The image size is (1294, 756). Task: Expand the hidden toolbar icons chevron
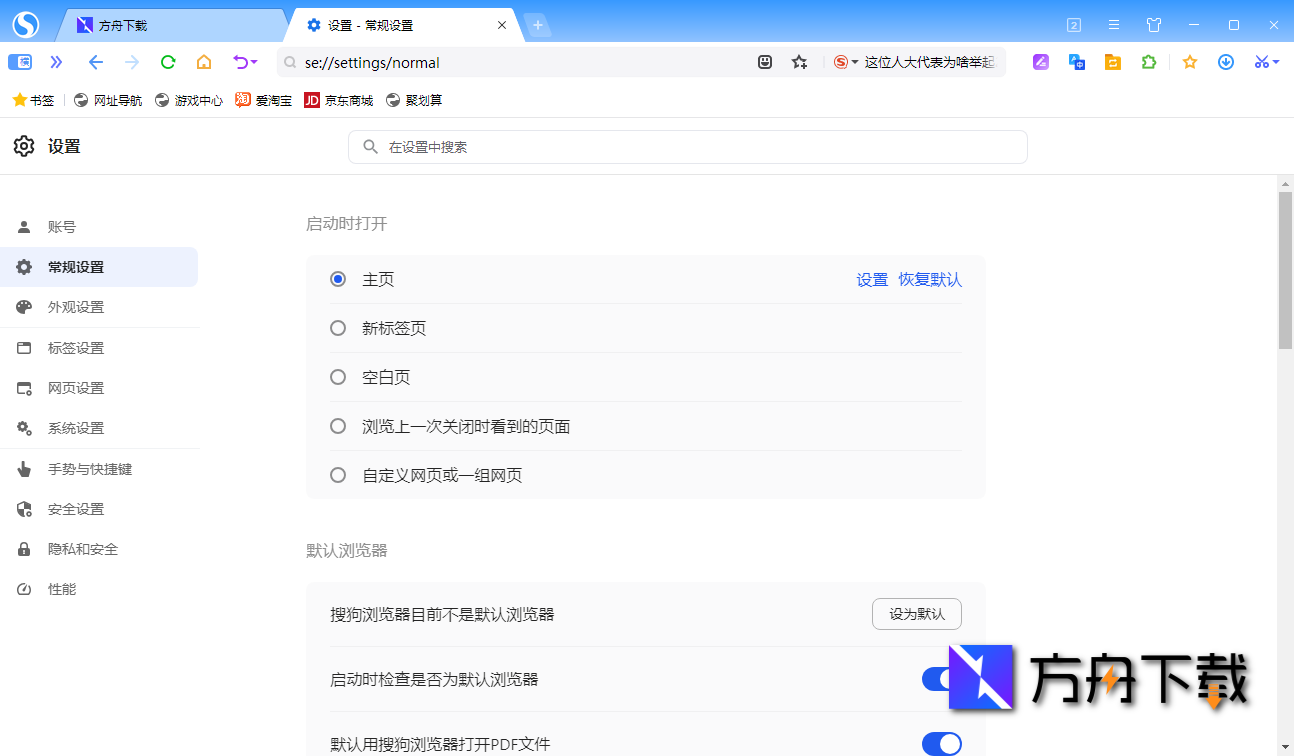[56, 62]
